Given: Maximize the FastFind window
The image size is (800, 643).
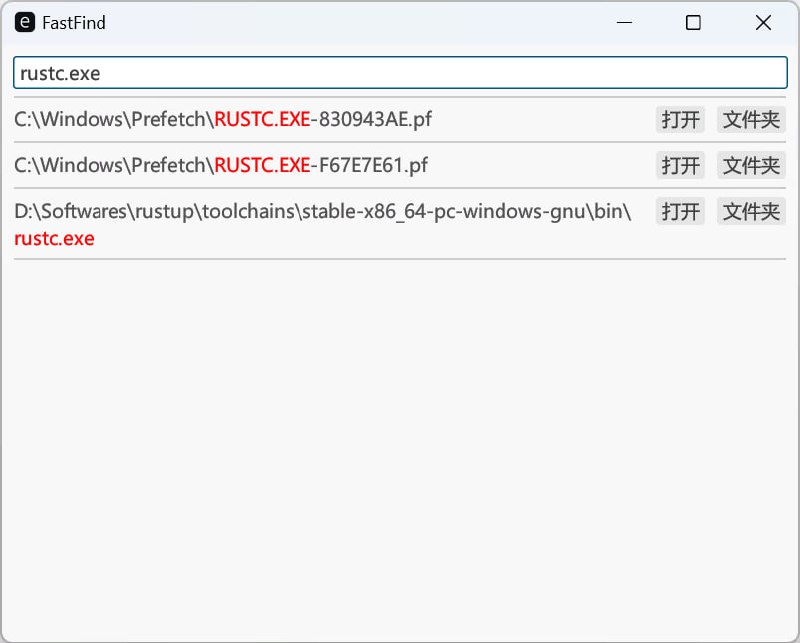Looking at the screenshot, I should [x=693, y=22].
